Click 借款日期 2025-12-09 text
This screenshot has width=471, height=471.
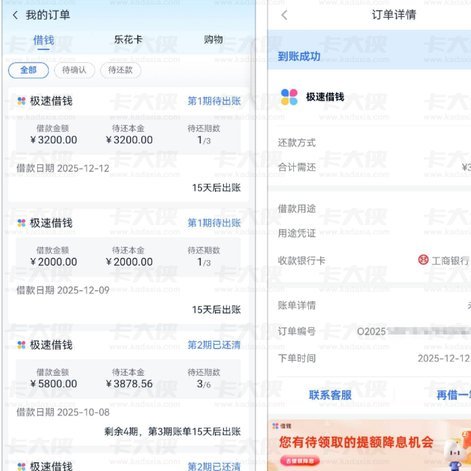pyautogui.click(x=63, y=290)
